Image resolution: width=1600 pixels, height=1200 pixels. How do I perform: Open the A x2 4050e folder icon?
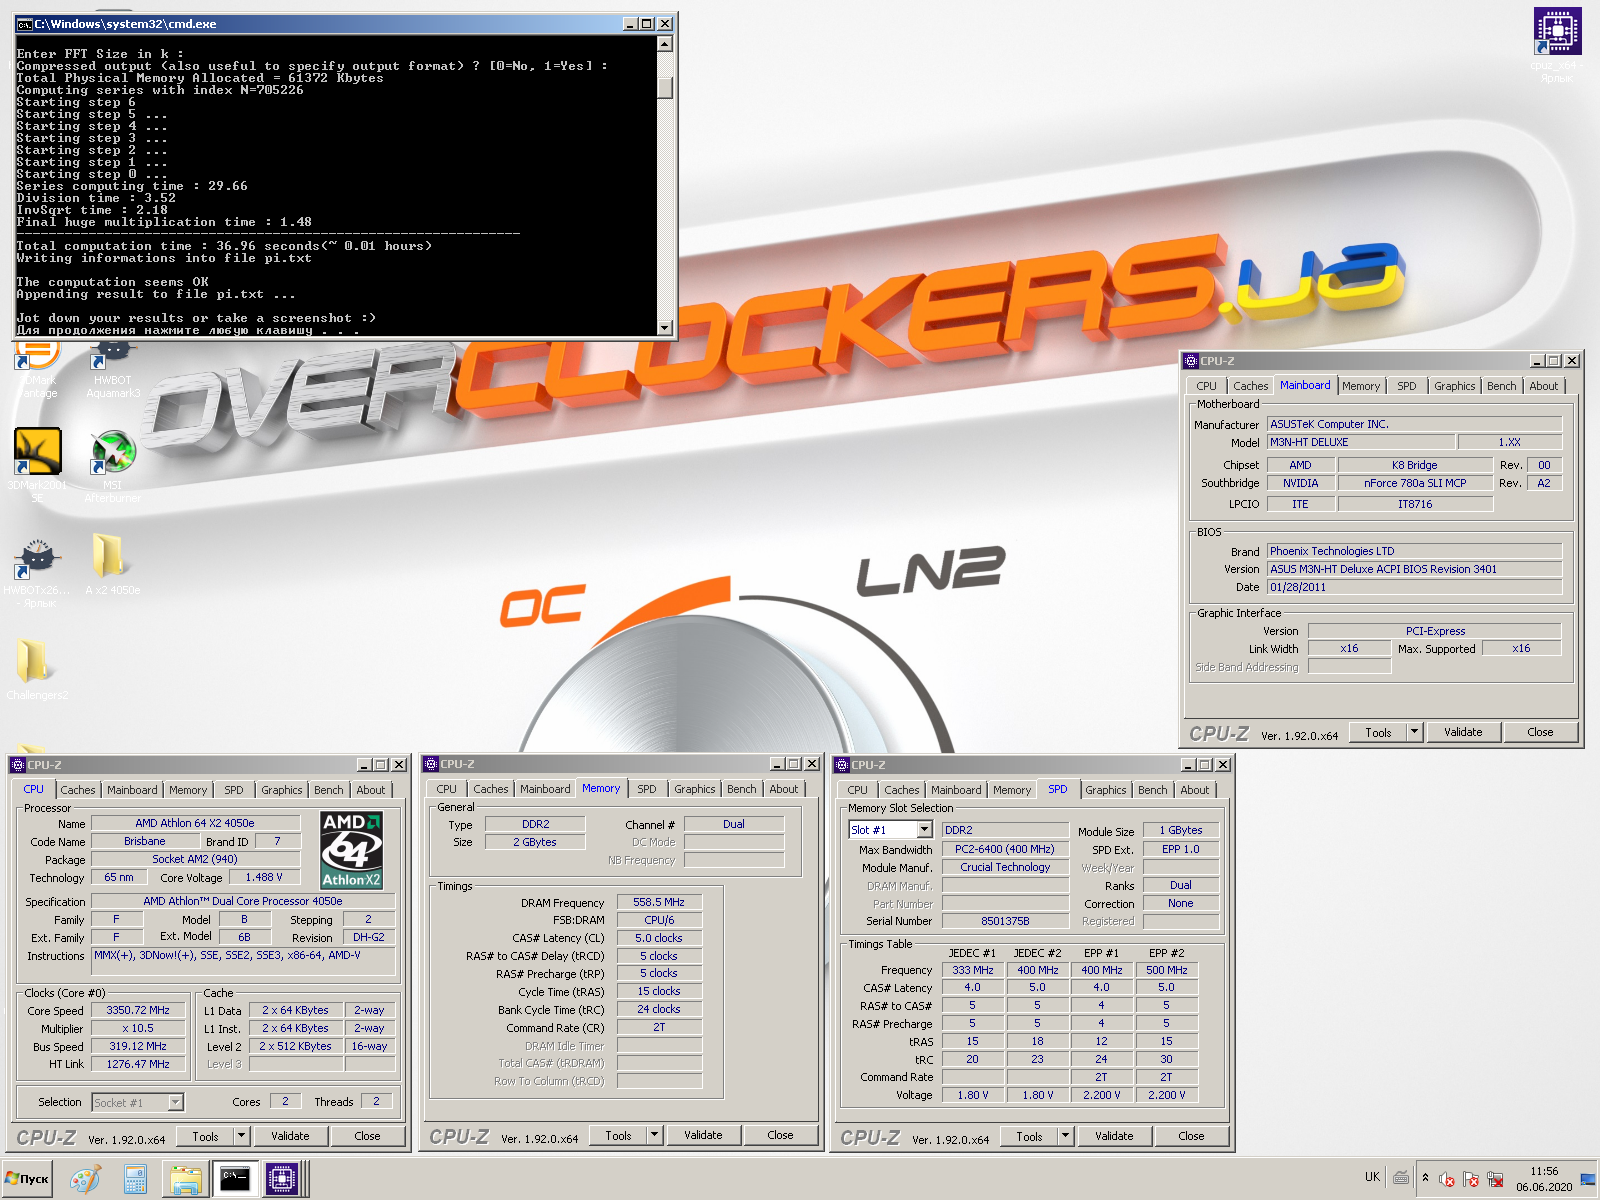(112, 565)
